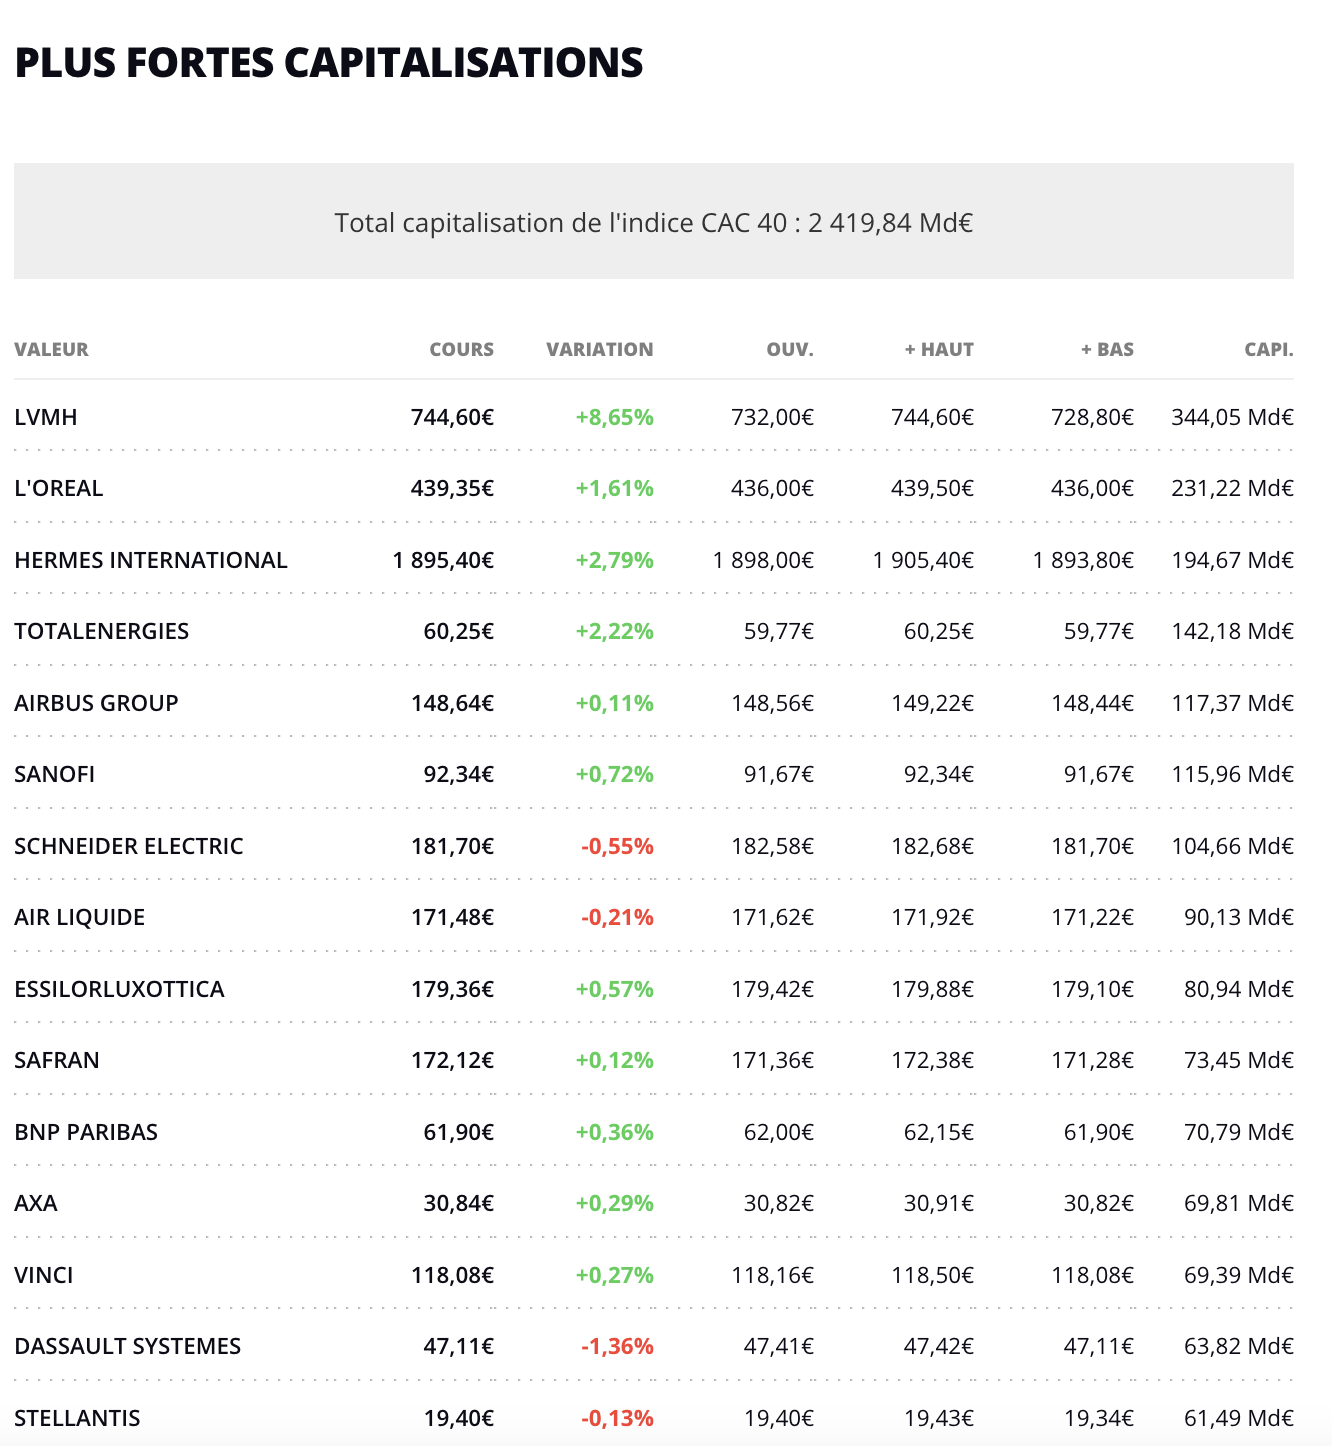Open ESSILORLUXOTTICA stock page

coord(120,989)
